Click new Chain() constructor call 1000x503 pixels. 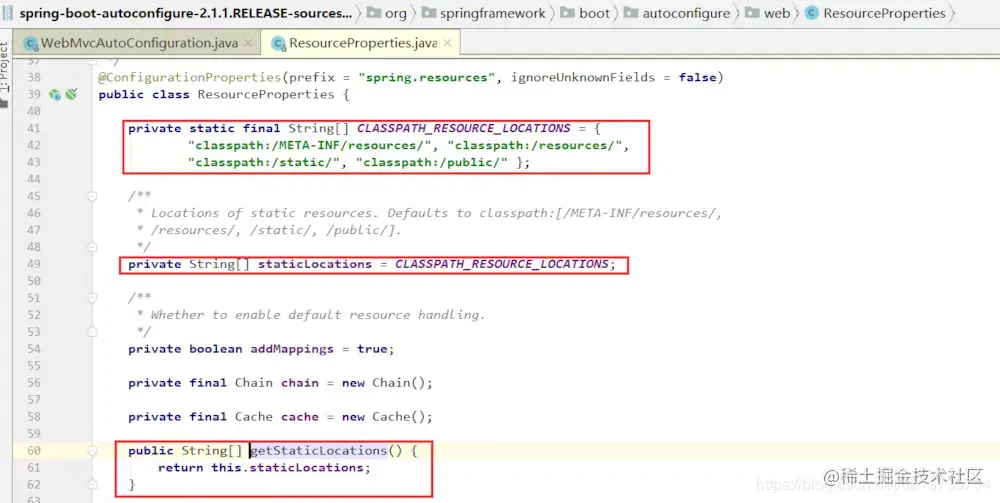click(x=383, y=383)
